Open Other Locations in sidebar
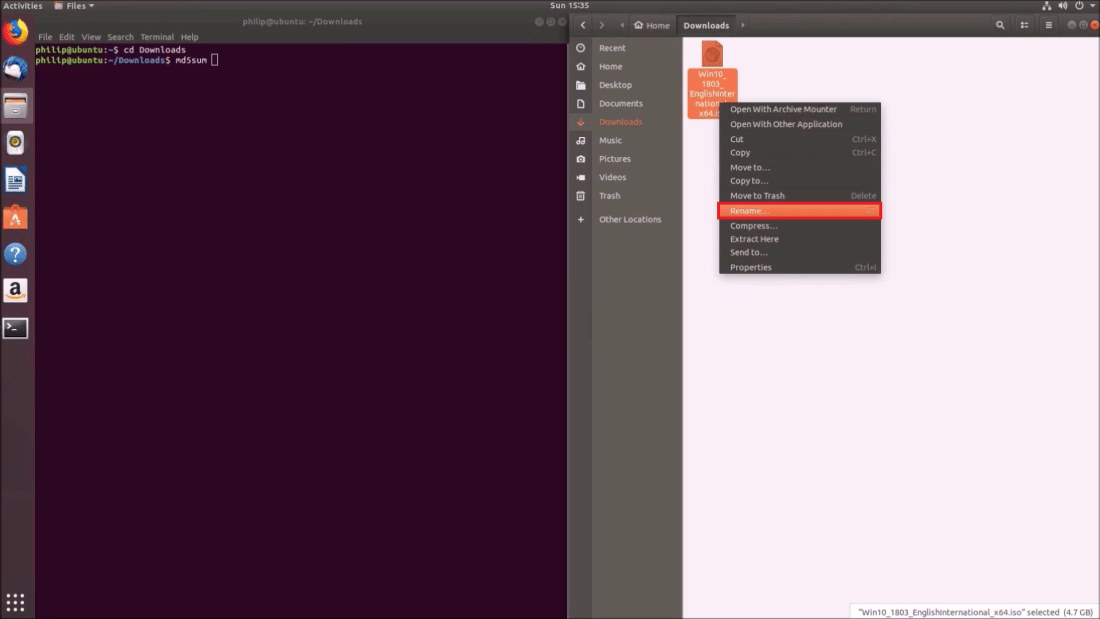This screenshot has width=1100, height=619. tap(628, 220)
